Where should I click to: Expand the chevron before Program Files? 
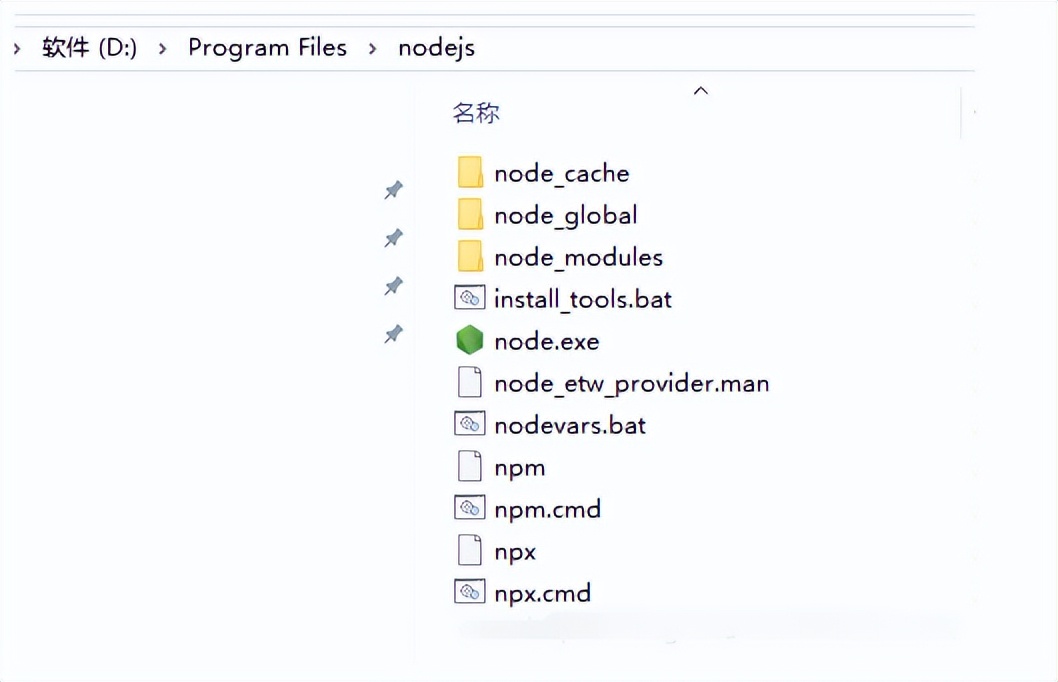[162, 48]
